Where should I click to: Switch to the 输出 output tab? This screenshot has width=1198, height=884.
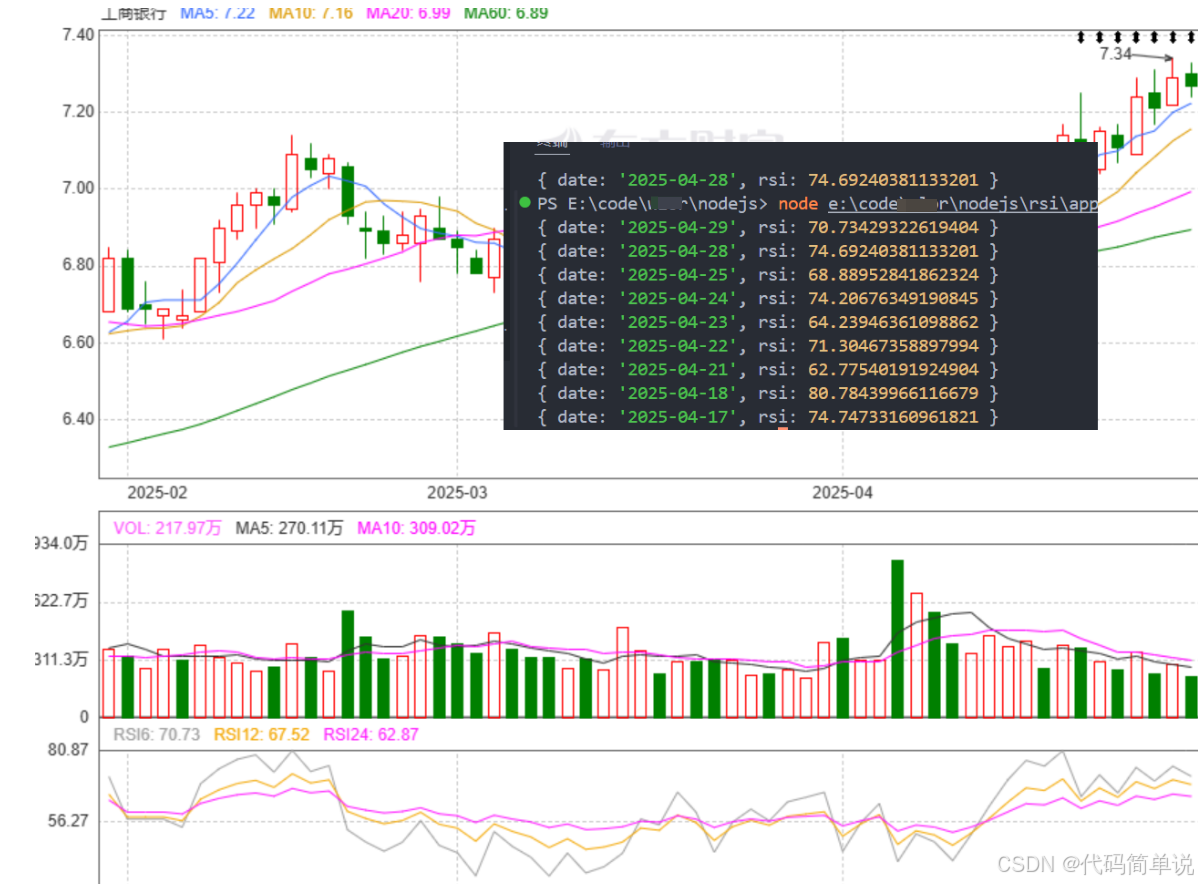pos(614,146)
